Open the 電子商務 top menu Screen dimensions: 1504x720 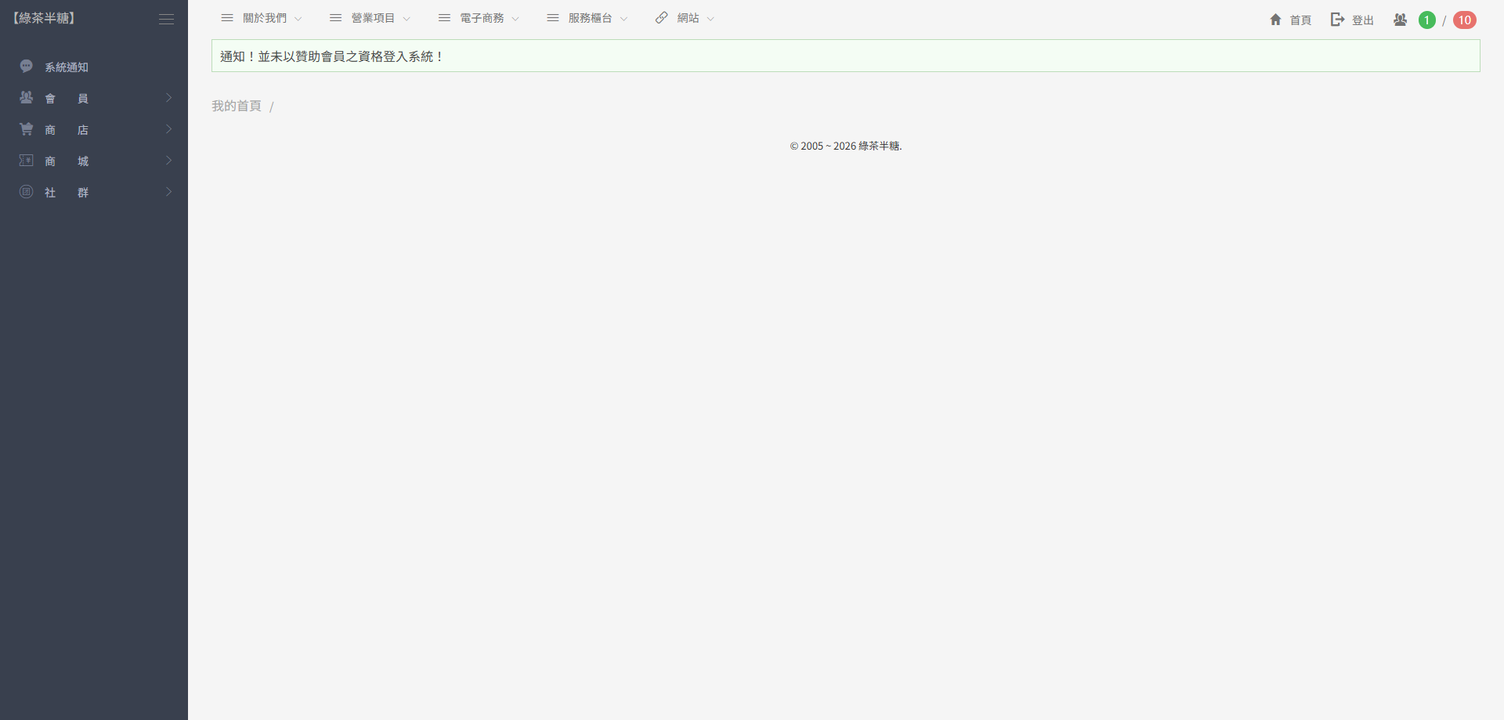pos(481,18)
